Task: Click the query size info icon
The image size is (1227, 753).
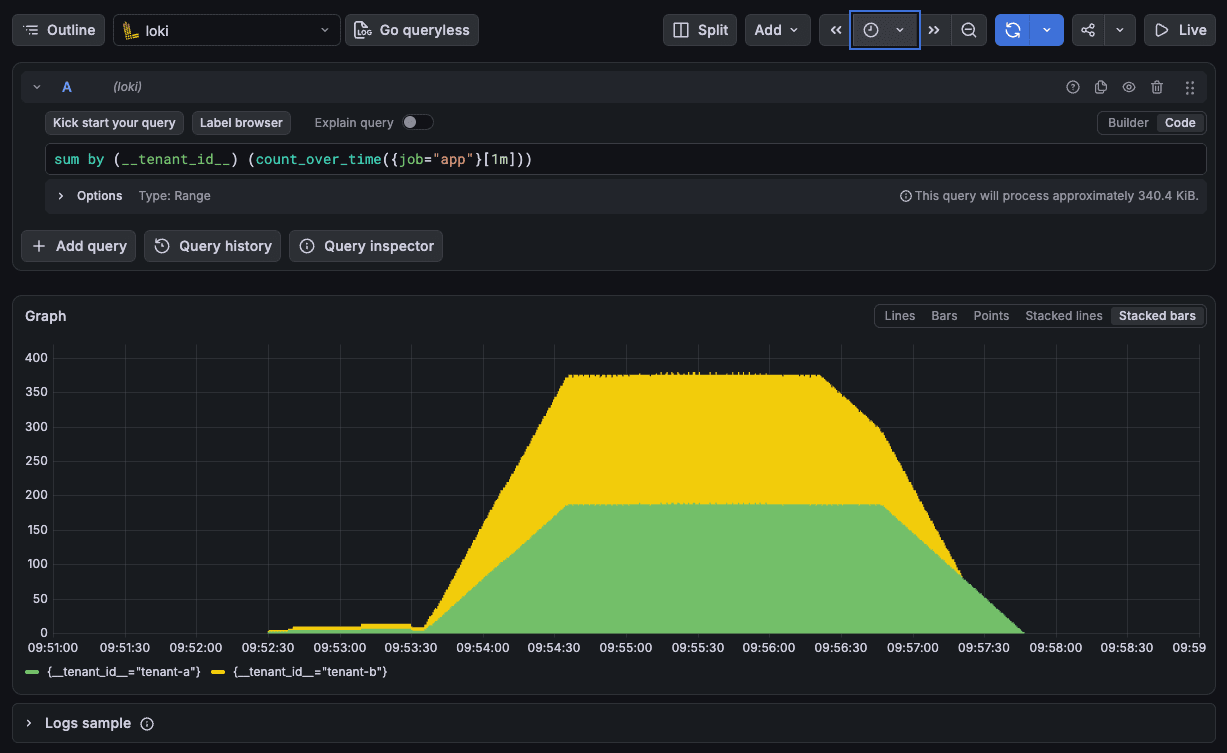Action: pos(906,196)
